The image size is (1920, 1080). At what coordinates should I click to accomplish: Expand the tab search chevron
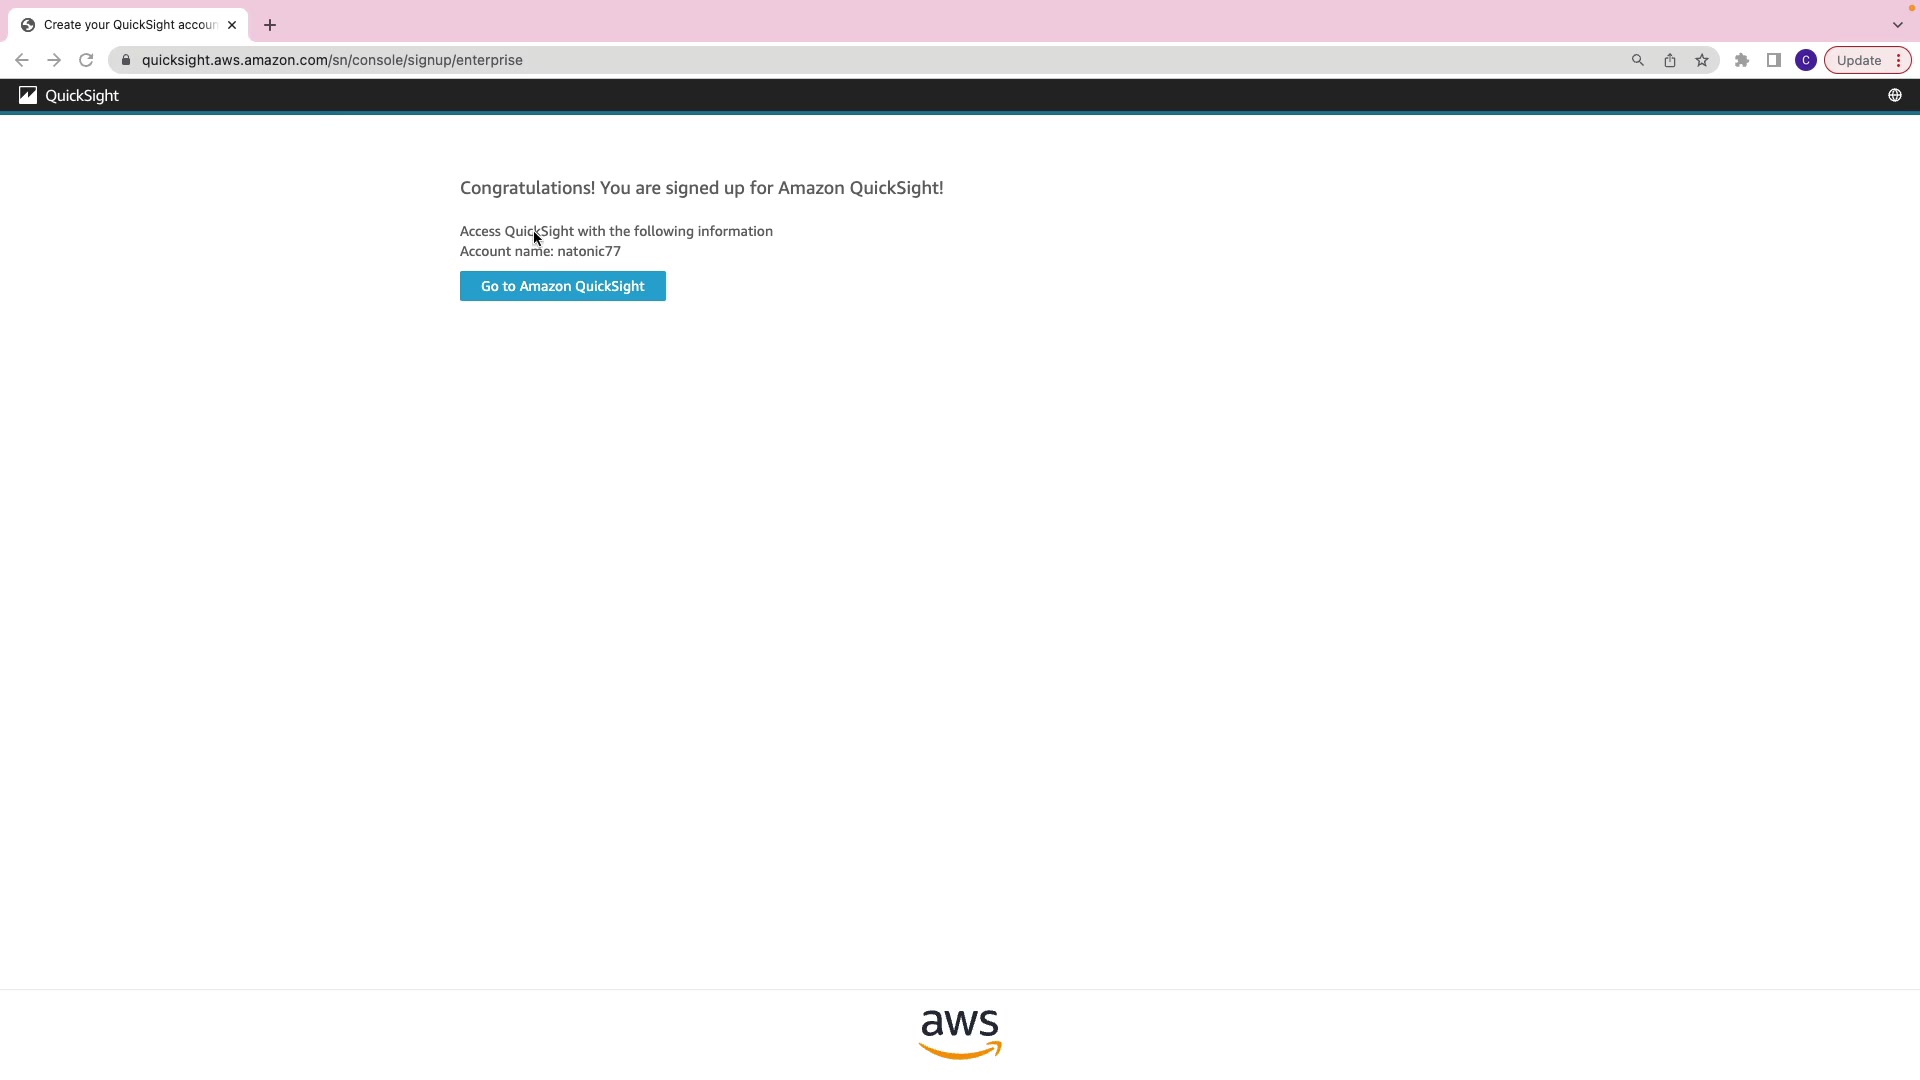1897,25
